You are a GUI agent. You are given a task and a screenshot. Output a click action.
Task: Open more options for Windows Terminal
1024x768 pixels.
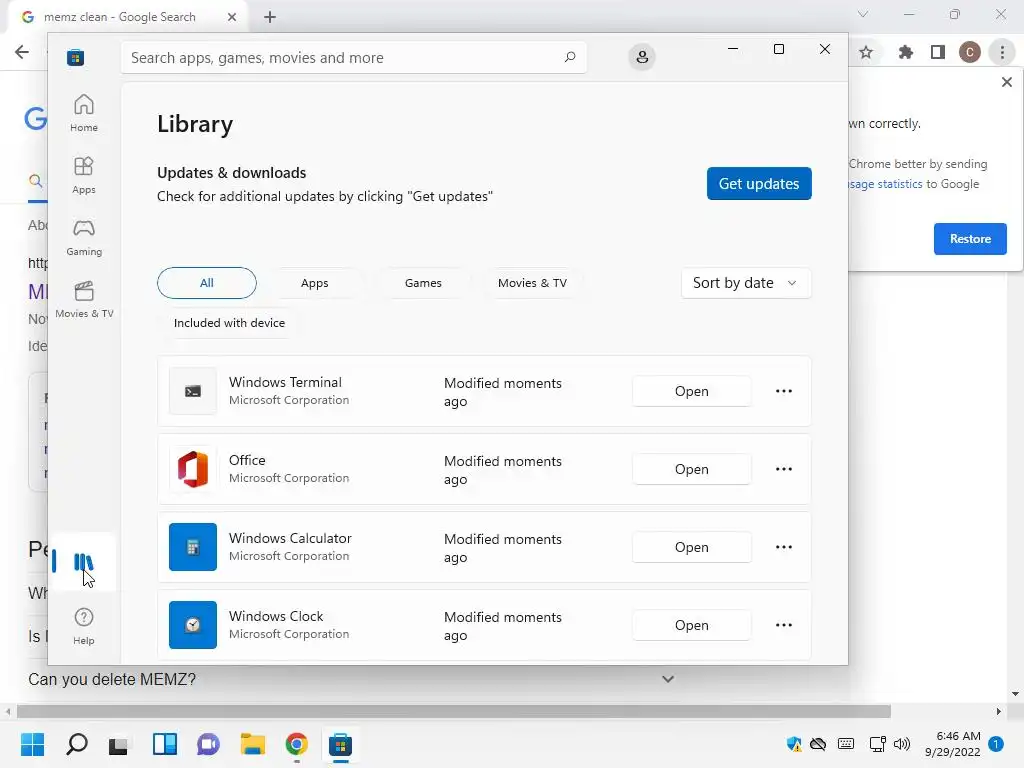click(784, 391)
